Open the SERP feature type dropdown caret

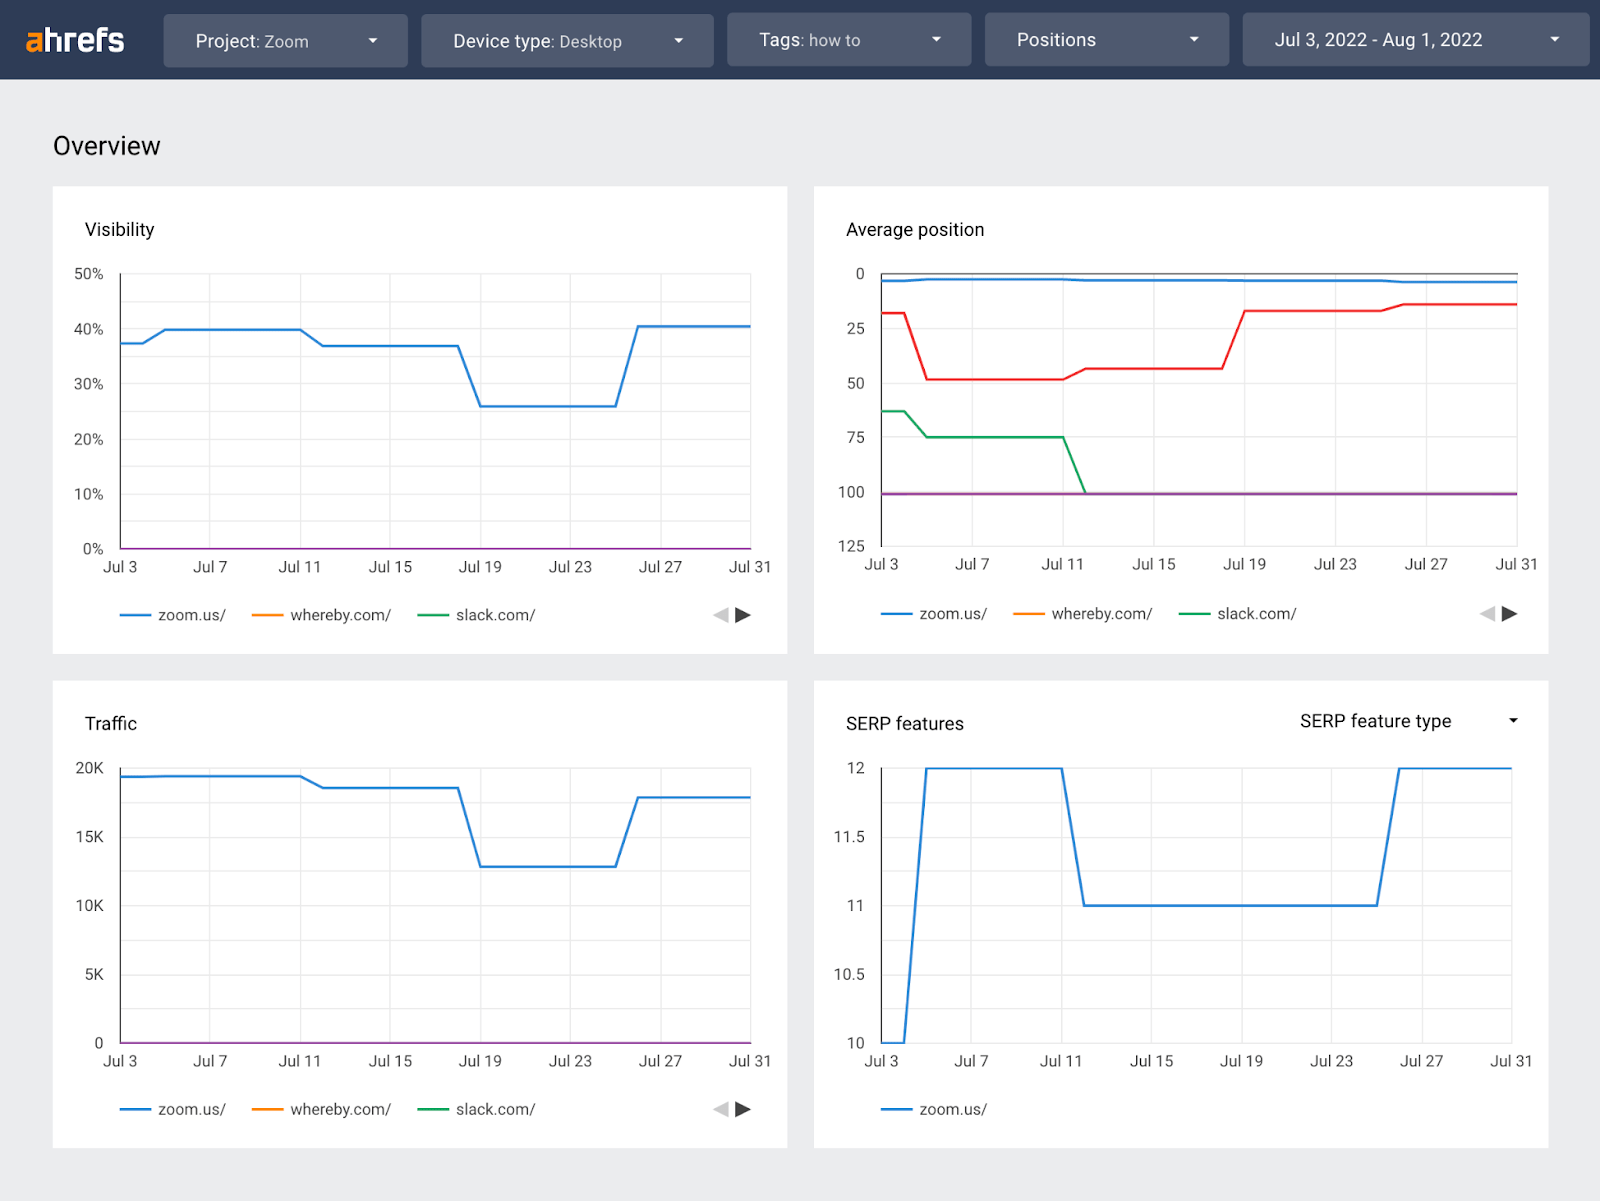point(1514,720)
